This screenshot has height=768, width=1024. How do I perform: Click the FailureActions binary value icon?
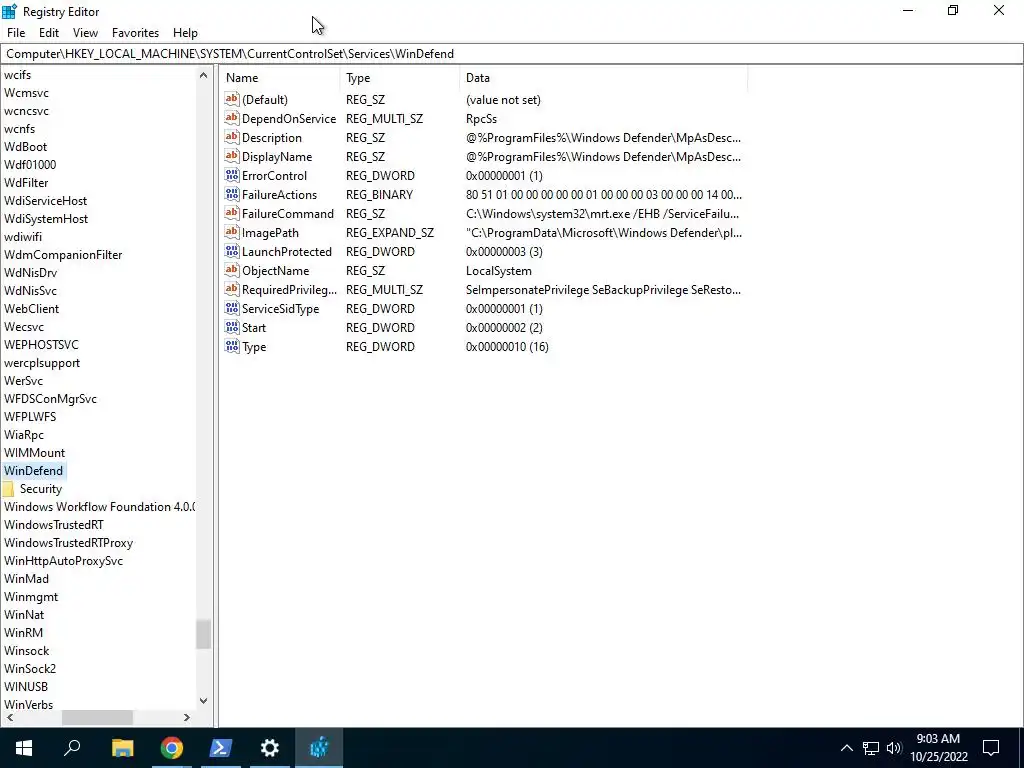pos(232,194)
